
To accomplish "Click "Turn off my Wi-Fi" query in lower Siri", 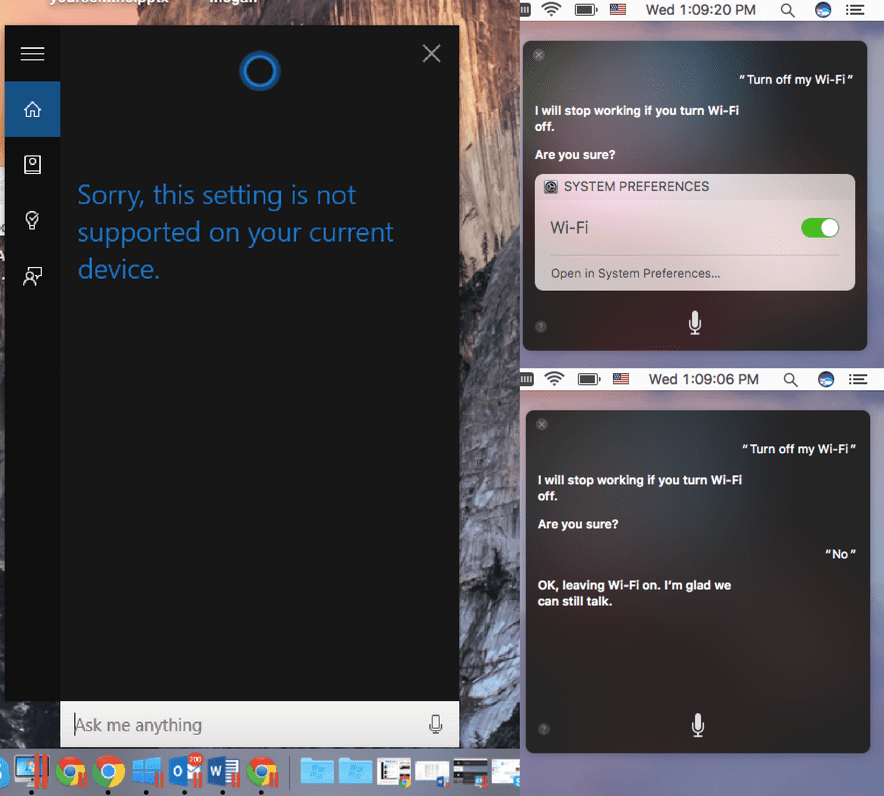I will [798, 449].
